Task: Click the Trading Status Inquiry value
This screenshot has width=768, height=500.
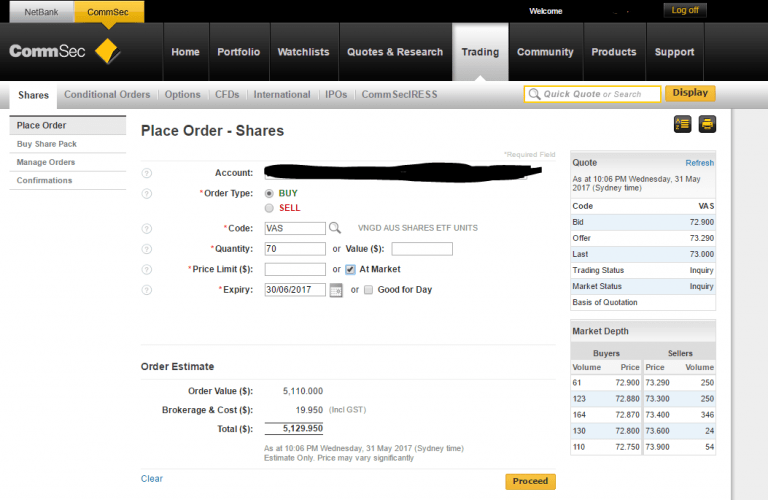Action: point(701,270)
